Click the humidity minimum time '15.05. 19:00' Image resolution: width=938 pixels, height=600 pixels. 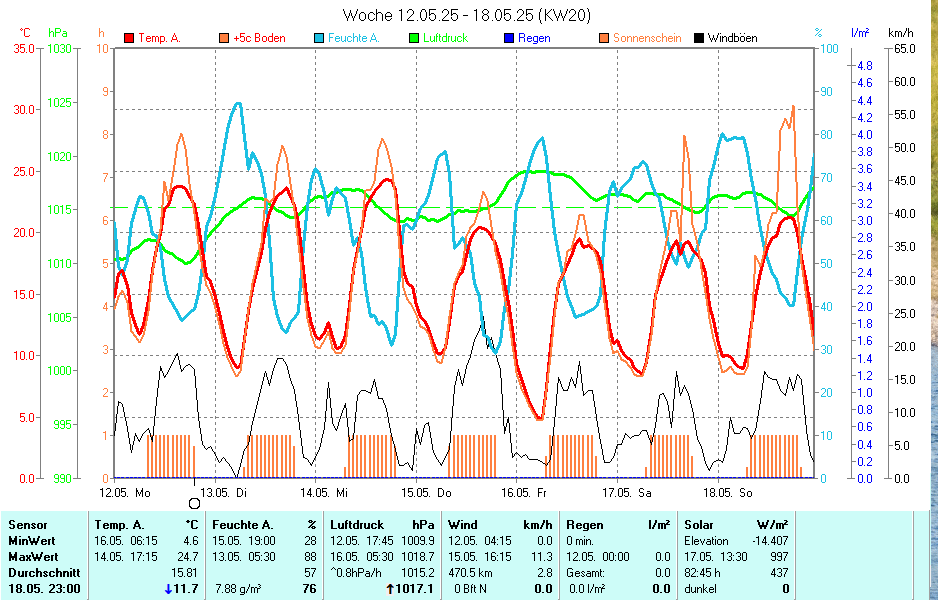click(244, 541)
